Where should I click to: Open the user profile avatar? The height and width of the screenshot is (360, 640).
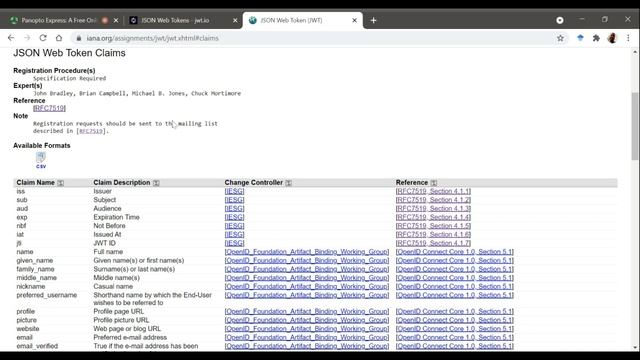click(612, 38)
